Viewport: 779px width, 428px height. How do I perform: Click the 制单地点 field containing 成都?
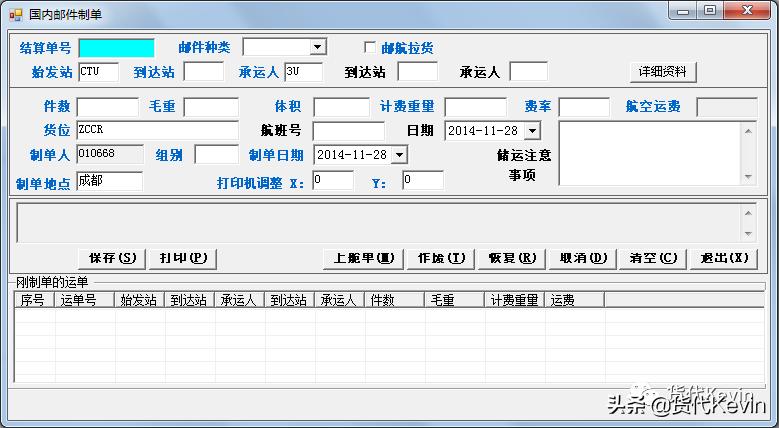click(x=110, y=181)
